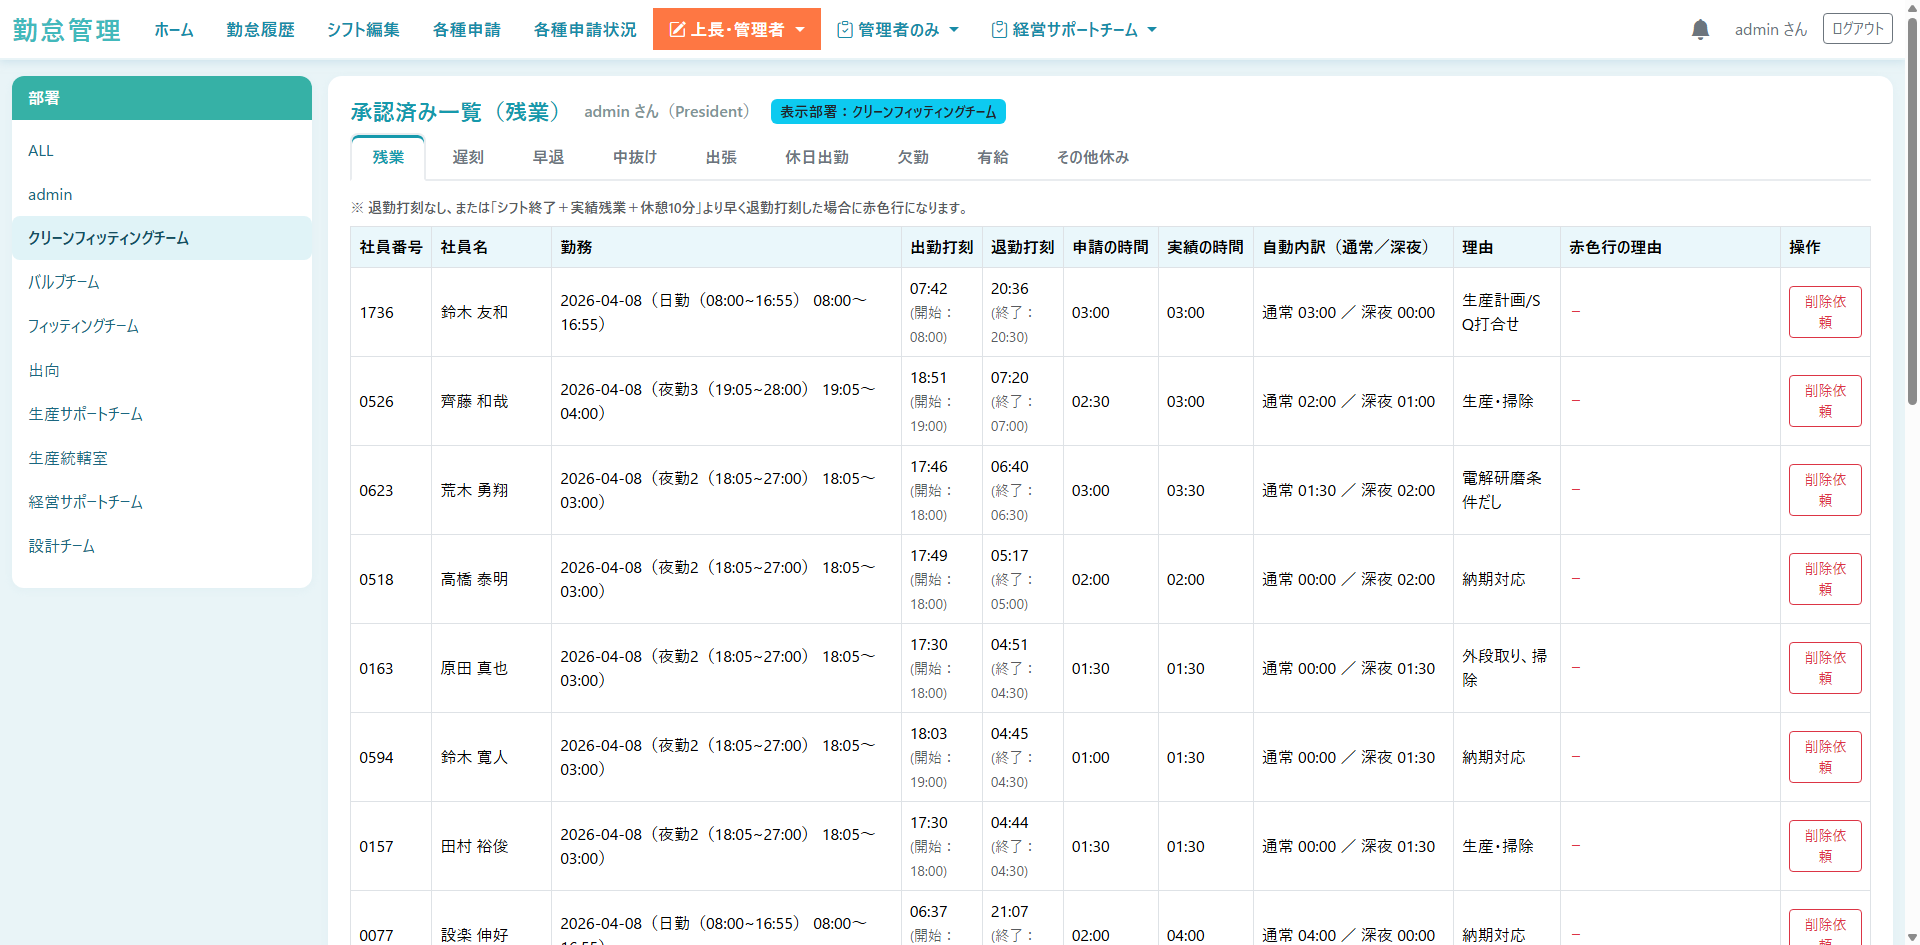Open the ホーム menu
1920x945 pixels.
[174, 30]
